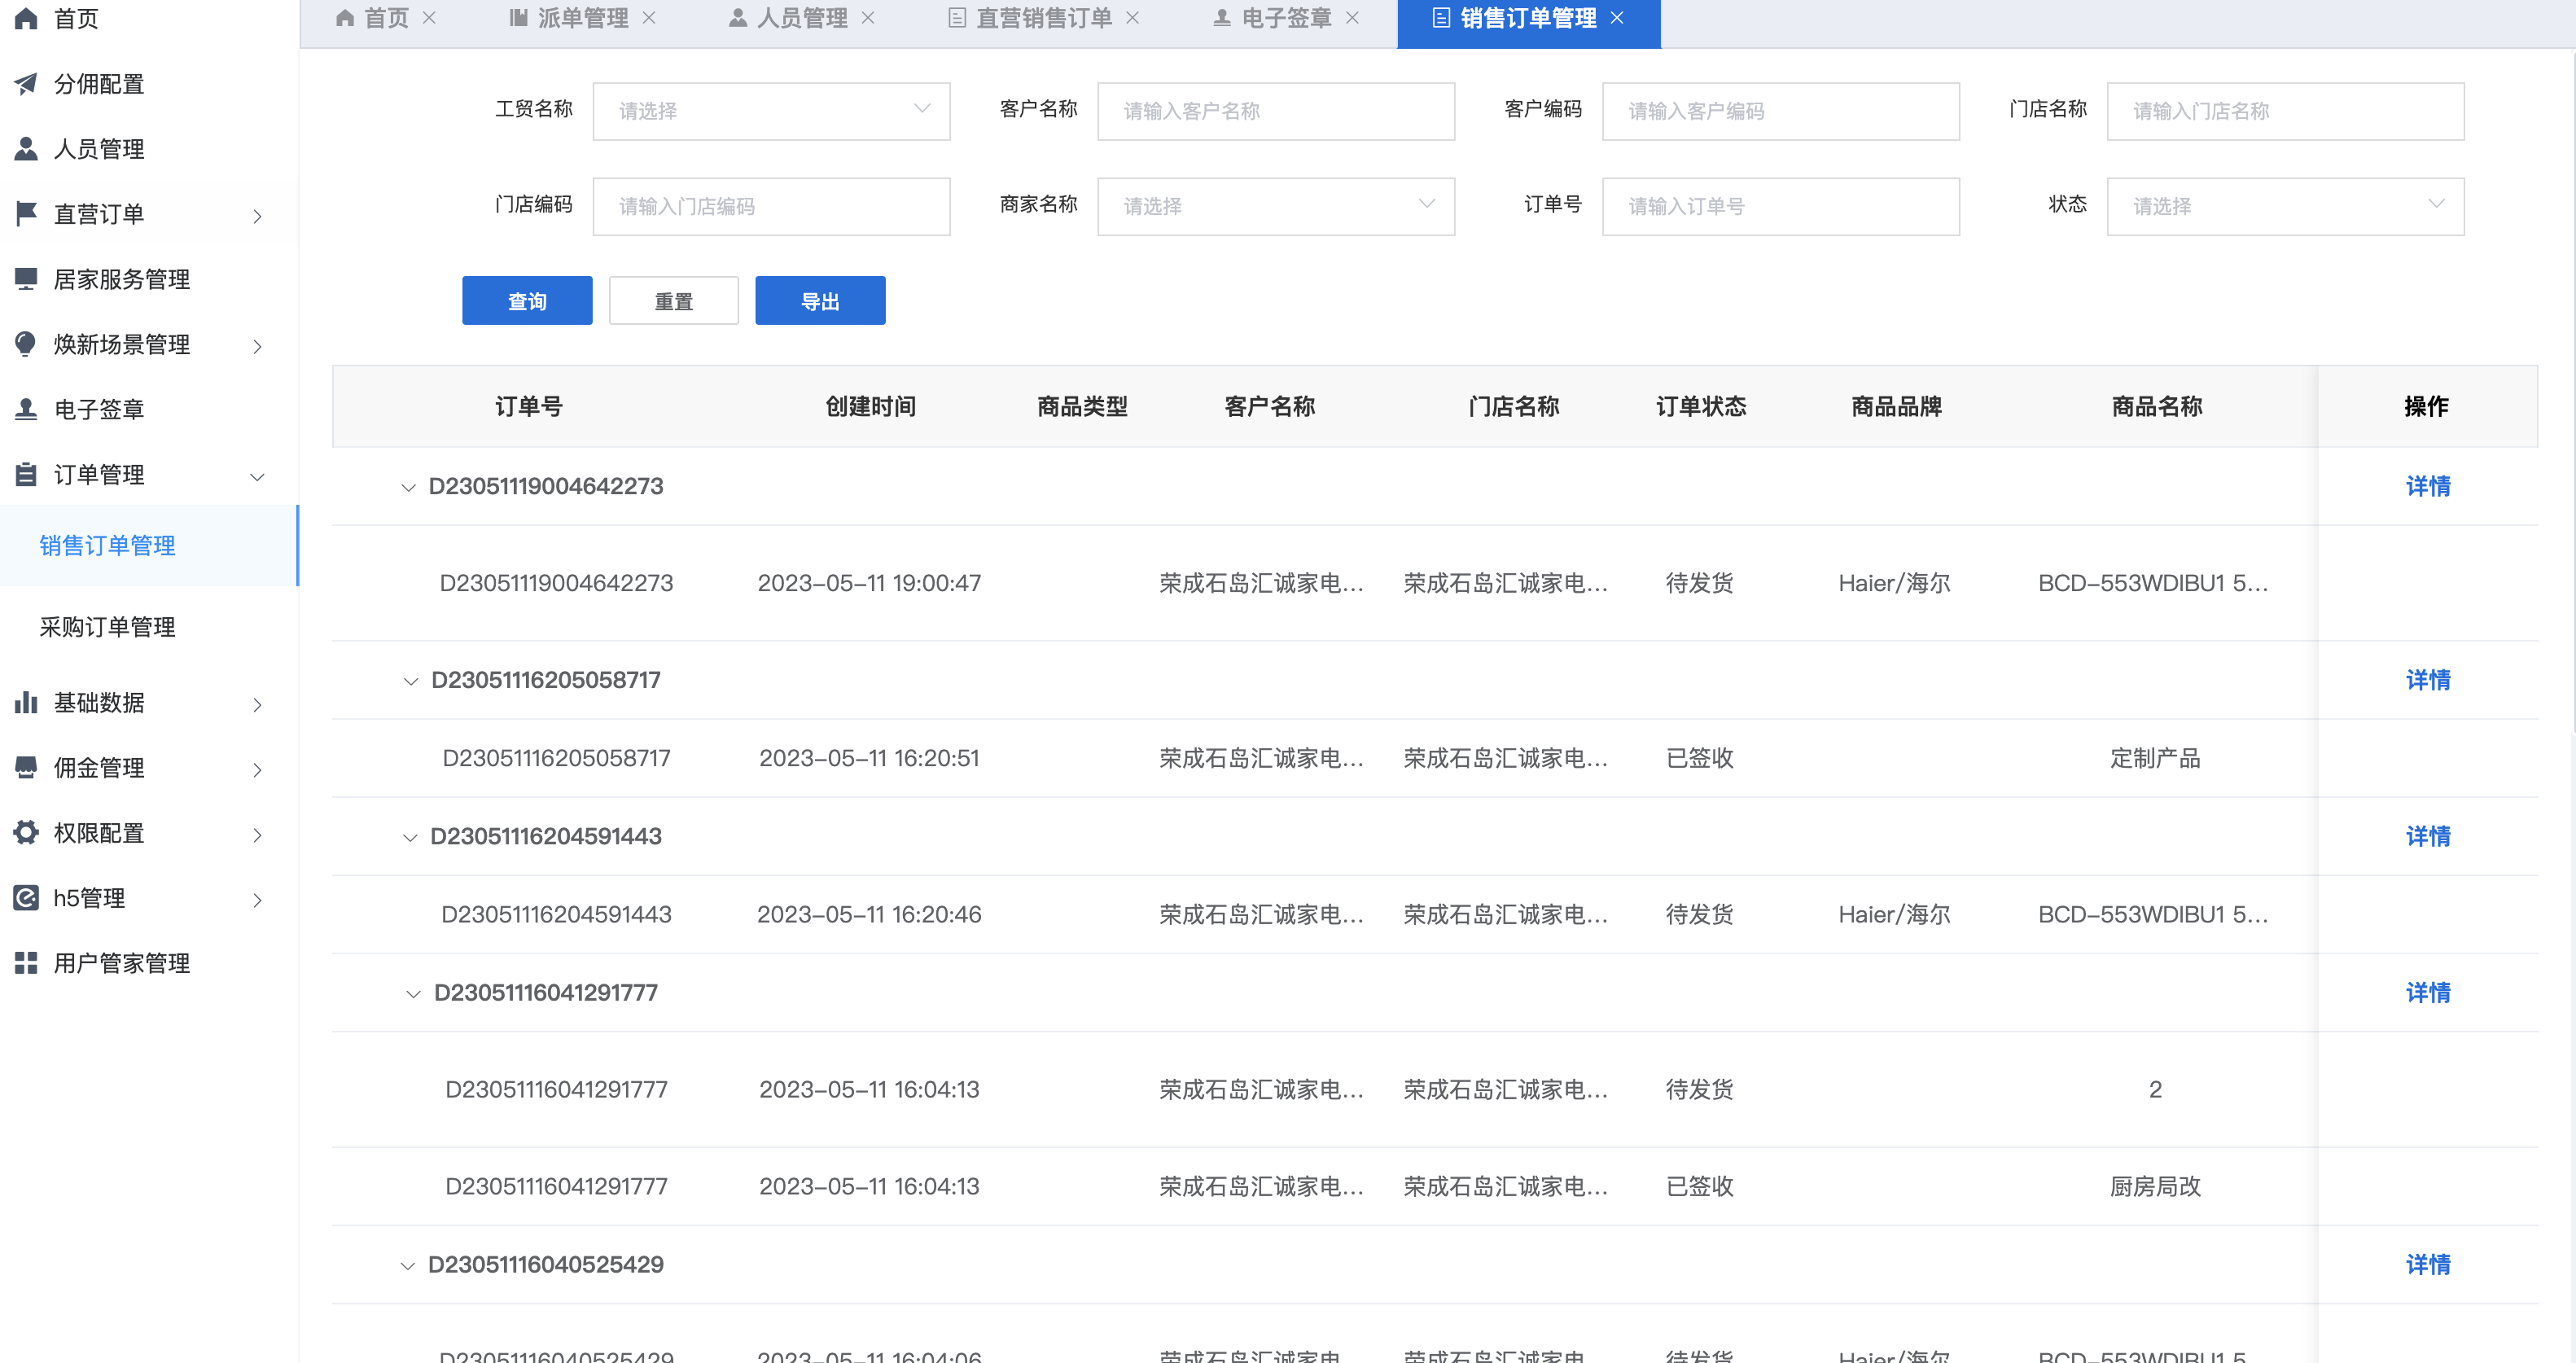Screen dimensions: 2576x1363
Task: Close the 首页 tab
Action: point(429,18)
